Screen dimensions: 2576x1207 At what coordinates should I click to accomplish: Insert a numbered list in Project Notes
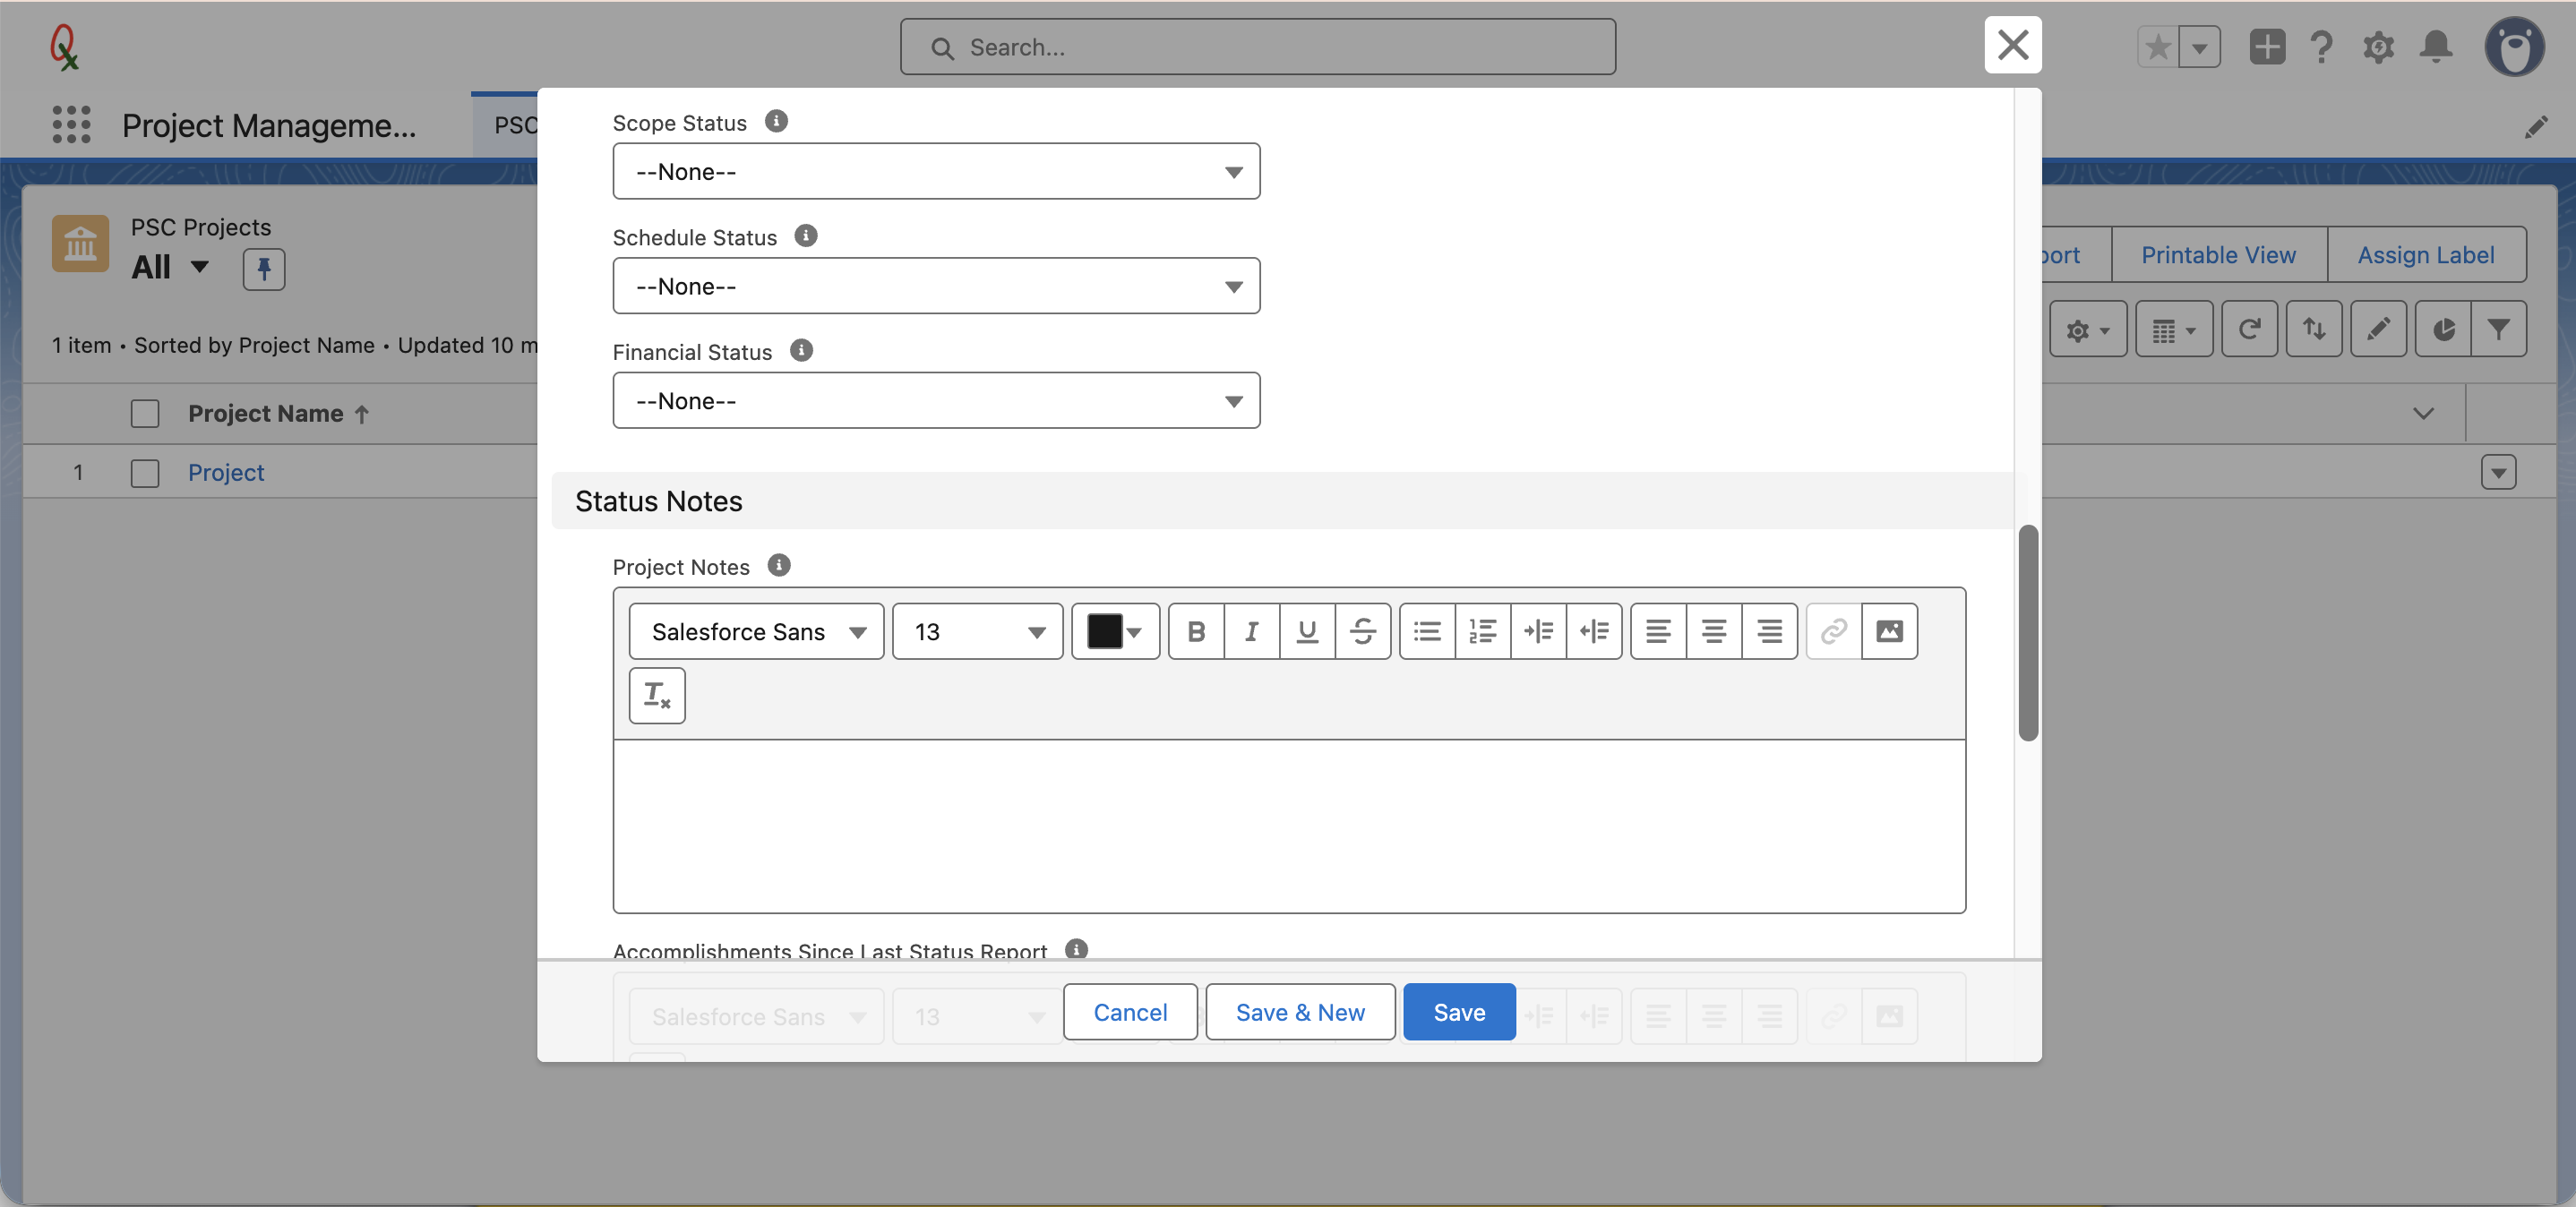(x=1483, y=631)
